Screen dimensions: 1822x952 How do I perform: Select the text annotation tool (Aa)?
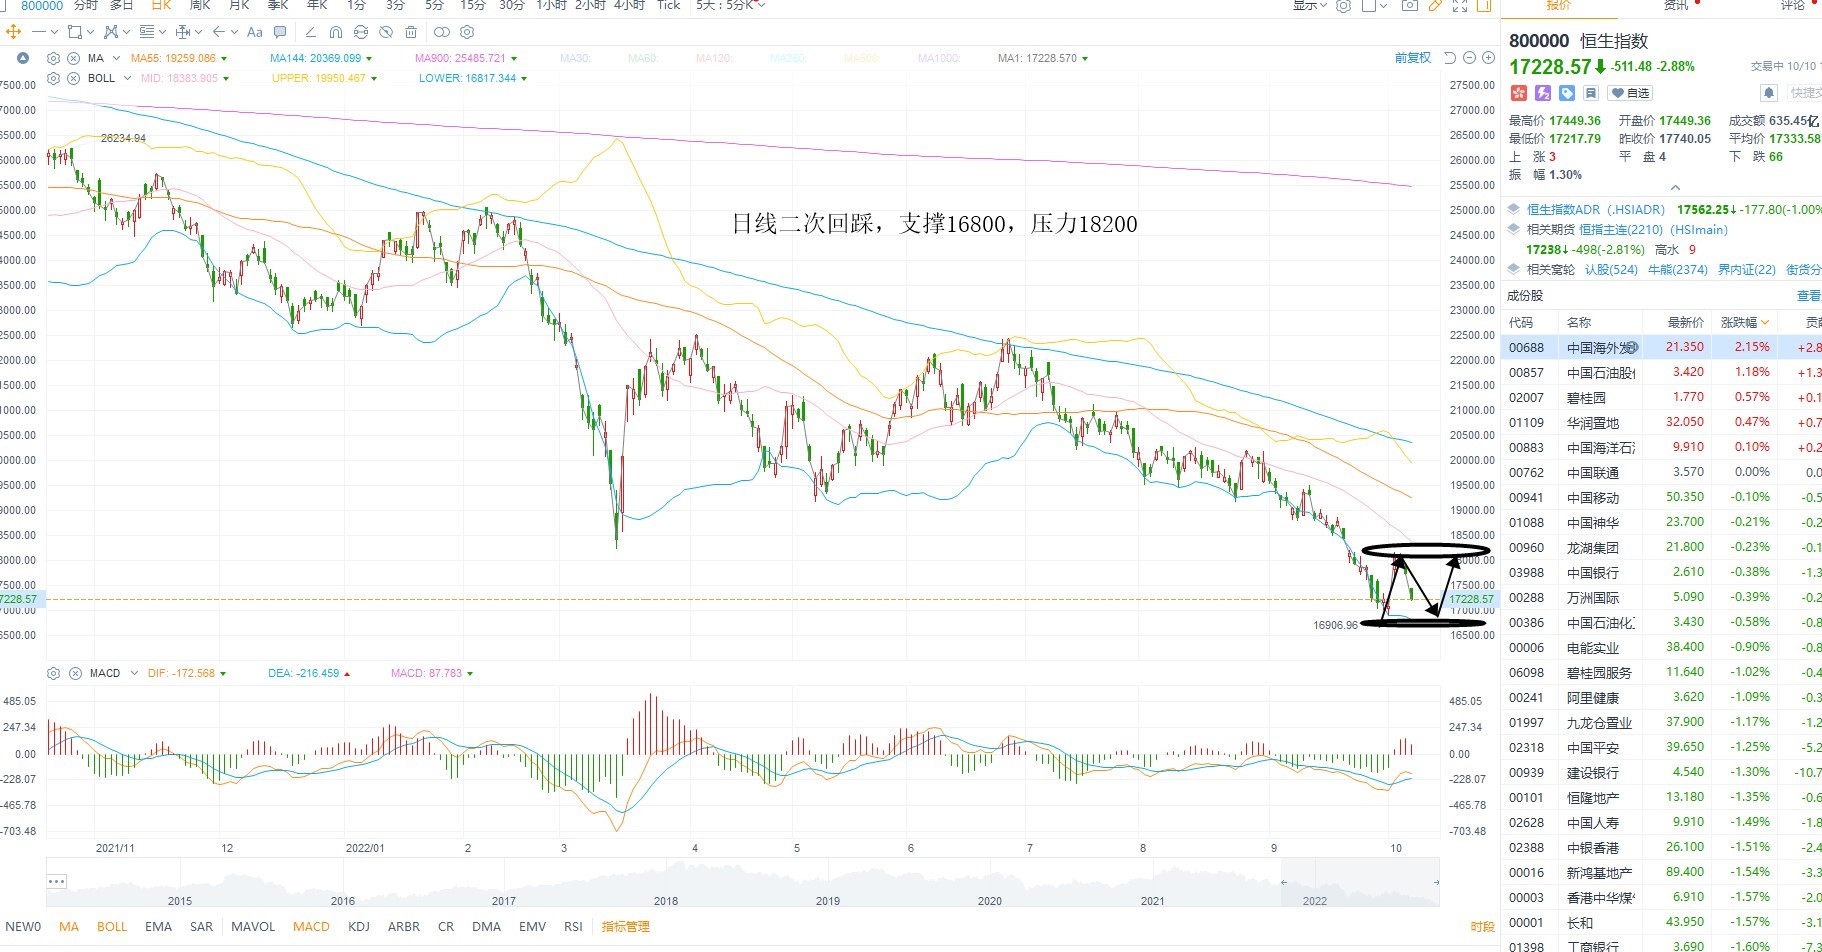(x=254, y=32)
